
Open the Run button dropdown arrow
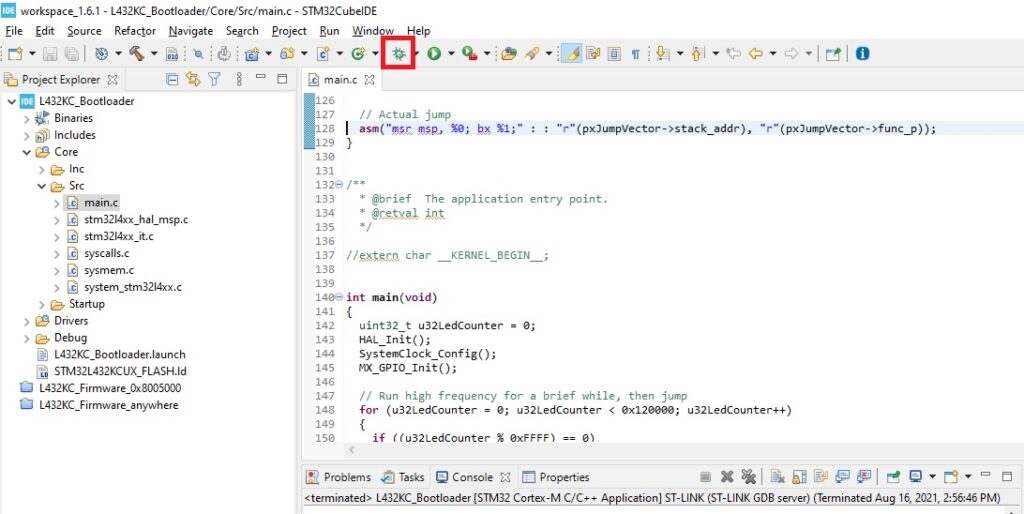[451, 54]
